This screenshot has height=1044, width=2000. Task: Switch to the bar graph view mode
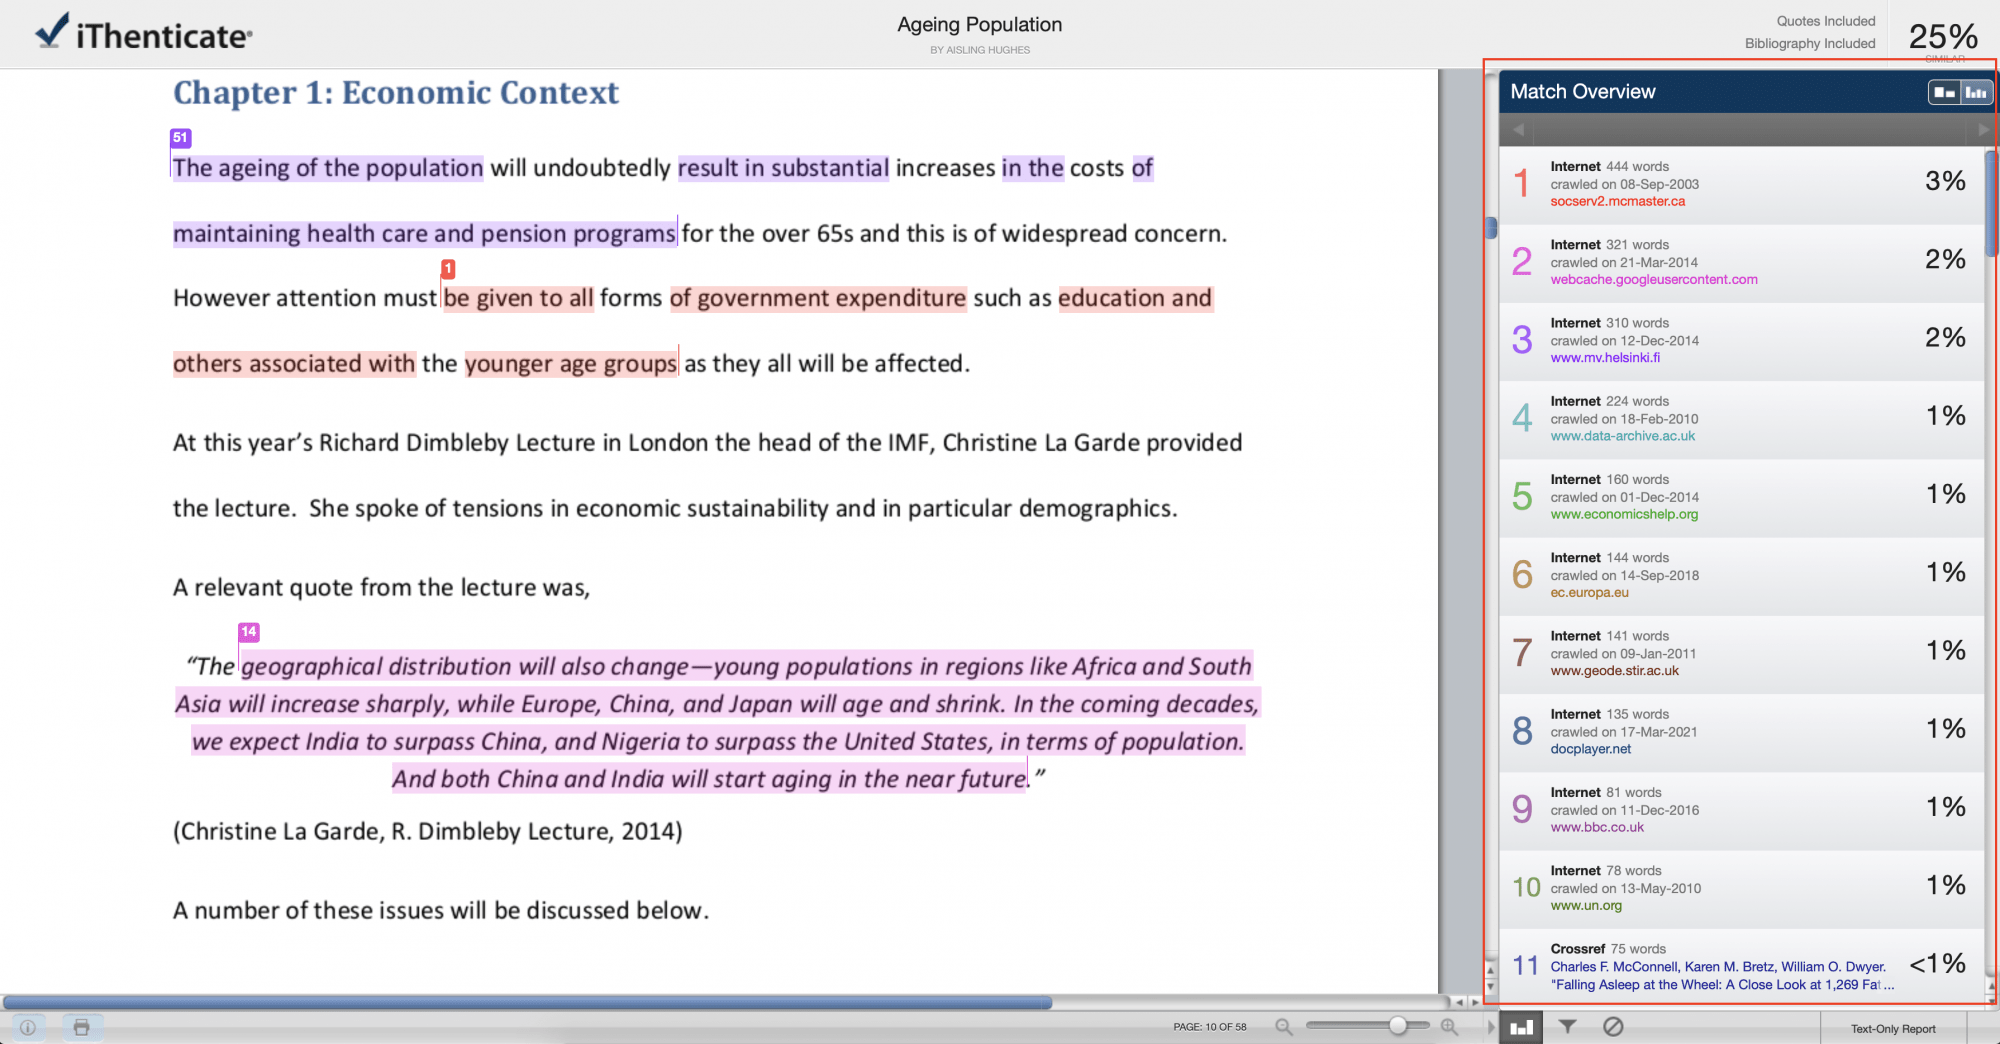[1976, 92]
